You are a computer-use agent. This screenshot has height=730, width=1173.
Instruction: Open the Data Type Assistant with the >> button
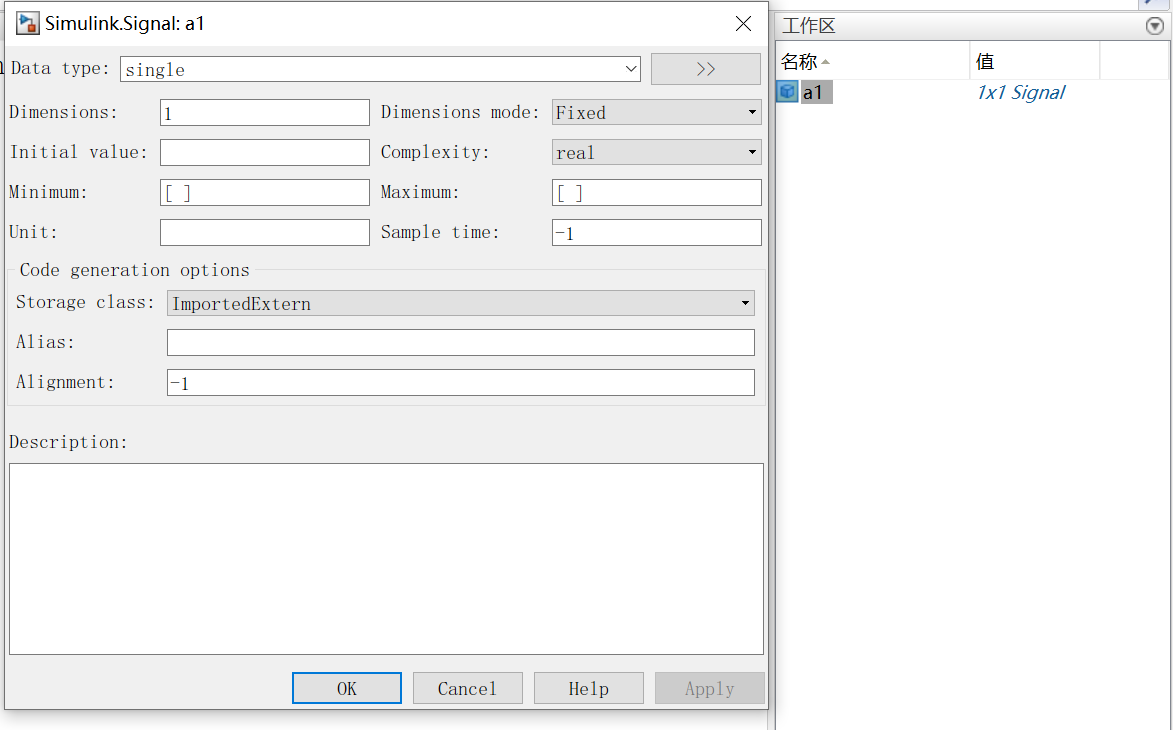(705, 69)
